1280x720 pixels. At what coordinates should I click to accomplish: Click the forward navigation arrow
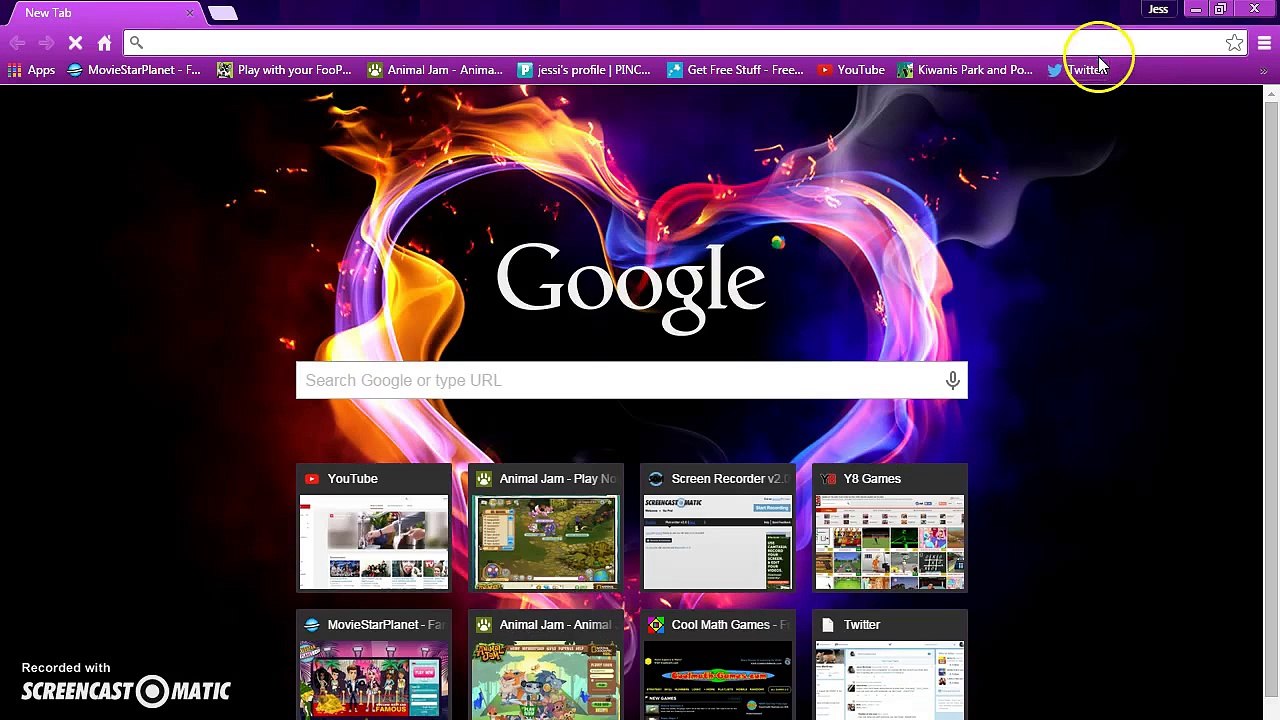pyautogui.click(x=46, y=43)
